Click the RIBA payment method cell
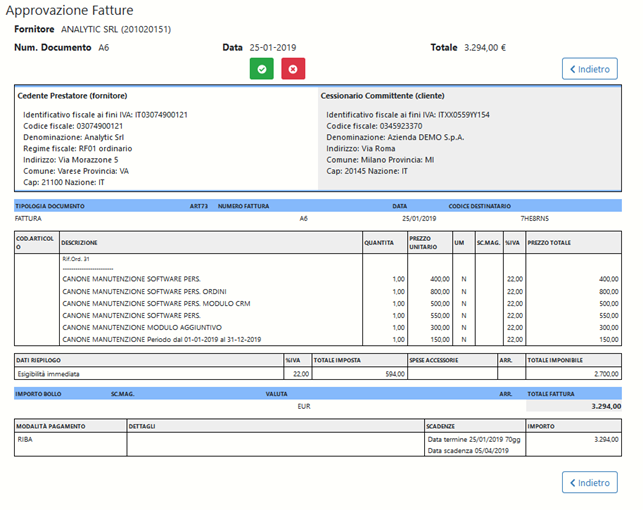 pyautogui.click(x=26, y=438)
